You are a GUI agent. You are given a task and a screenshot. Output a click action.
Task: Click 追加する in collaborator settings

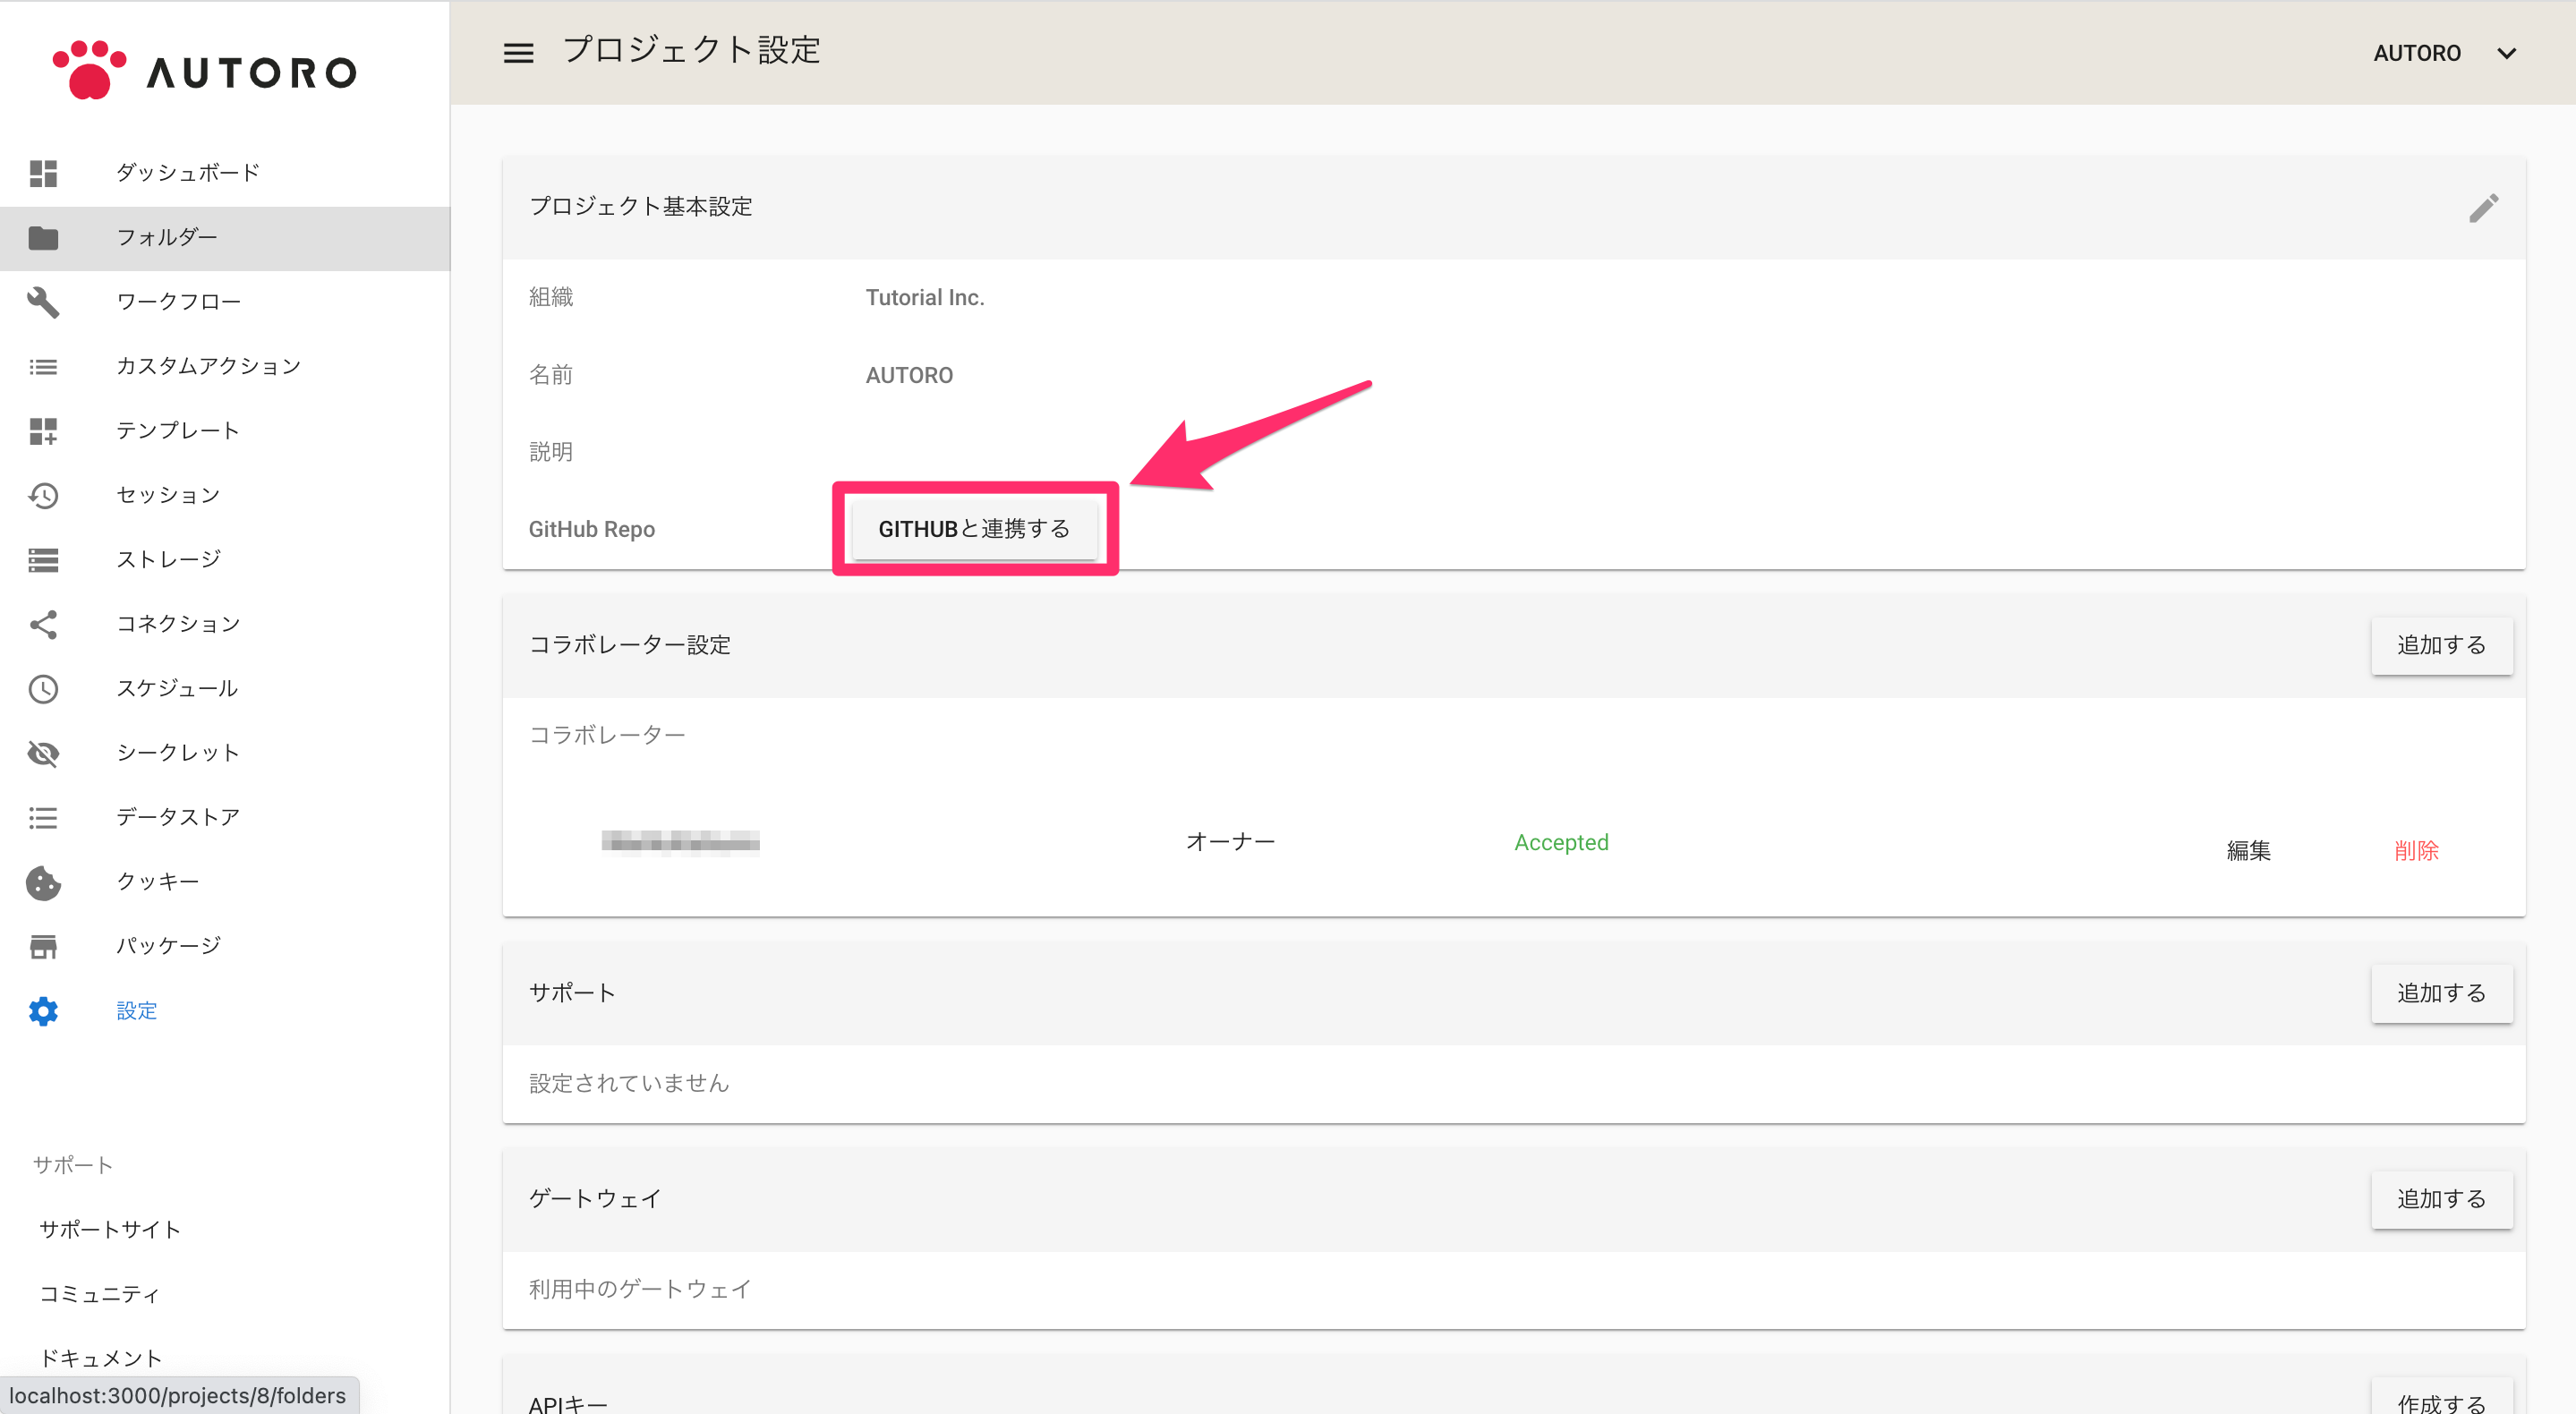tap(2440, 645)
